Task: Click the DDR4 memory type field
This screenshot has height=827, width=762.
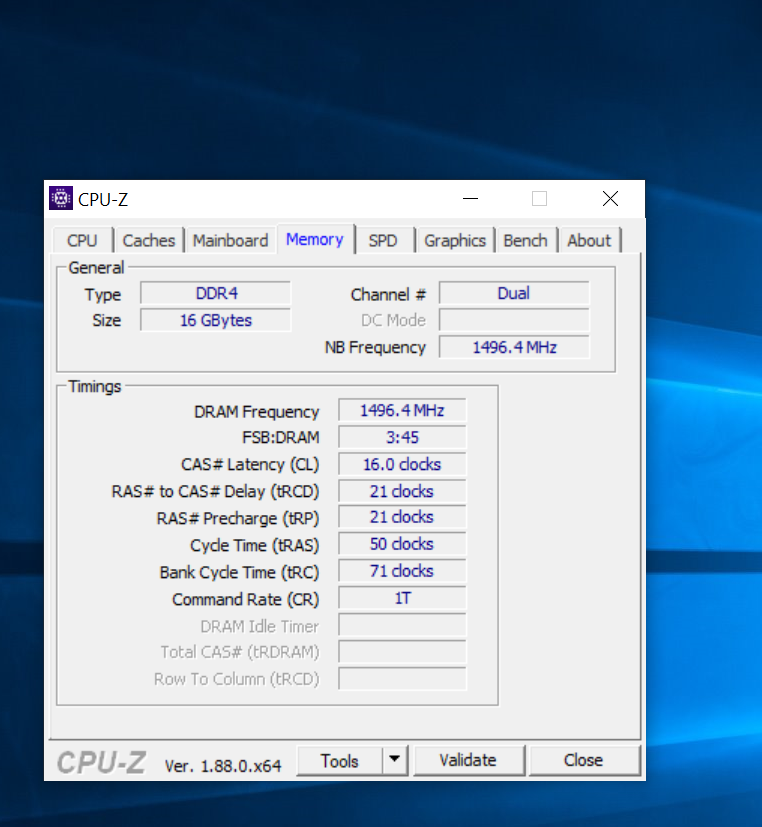Action: pos(216,293)
